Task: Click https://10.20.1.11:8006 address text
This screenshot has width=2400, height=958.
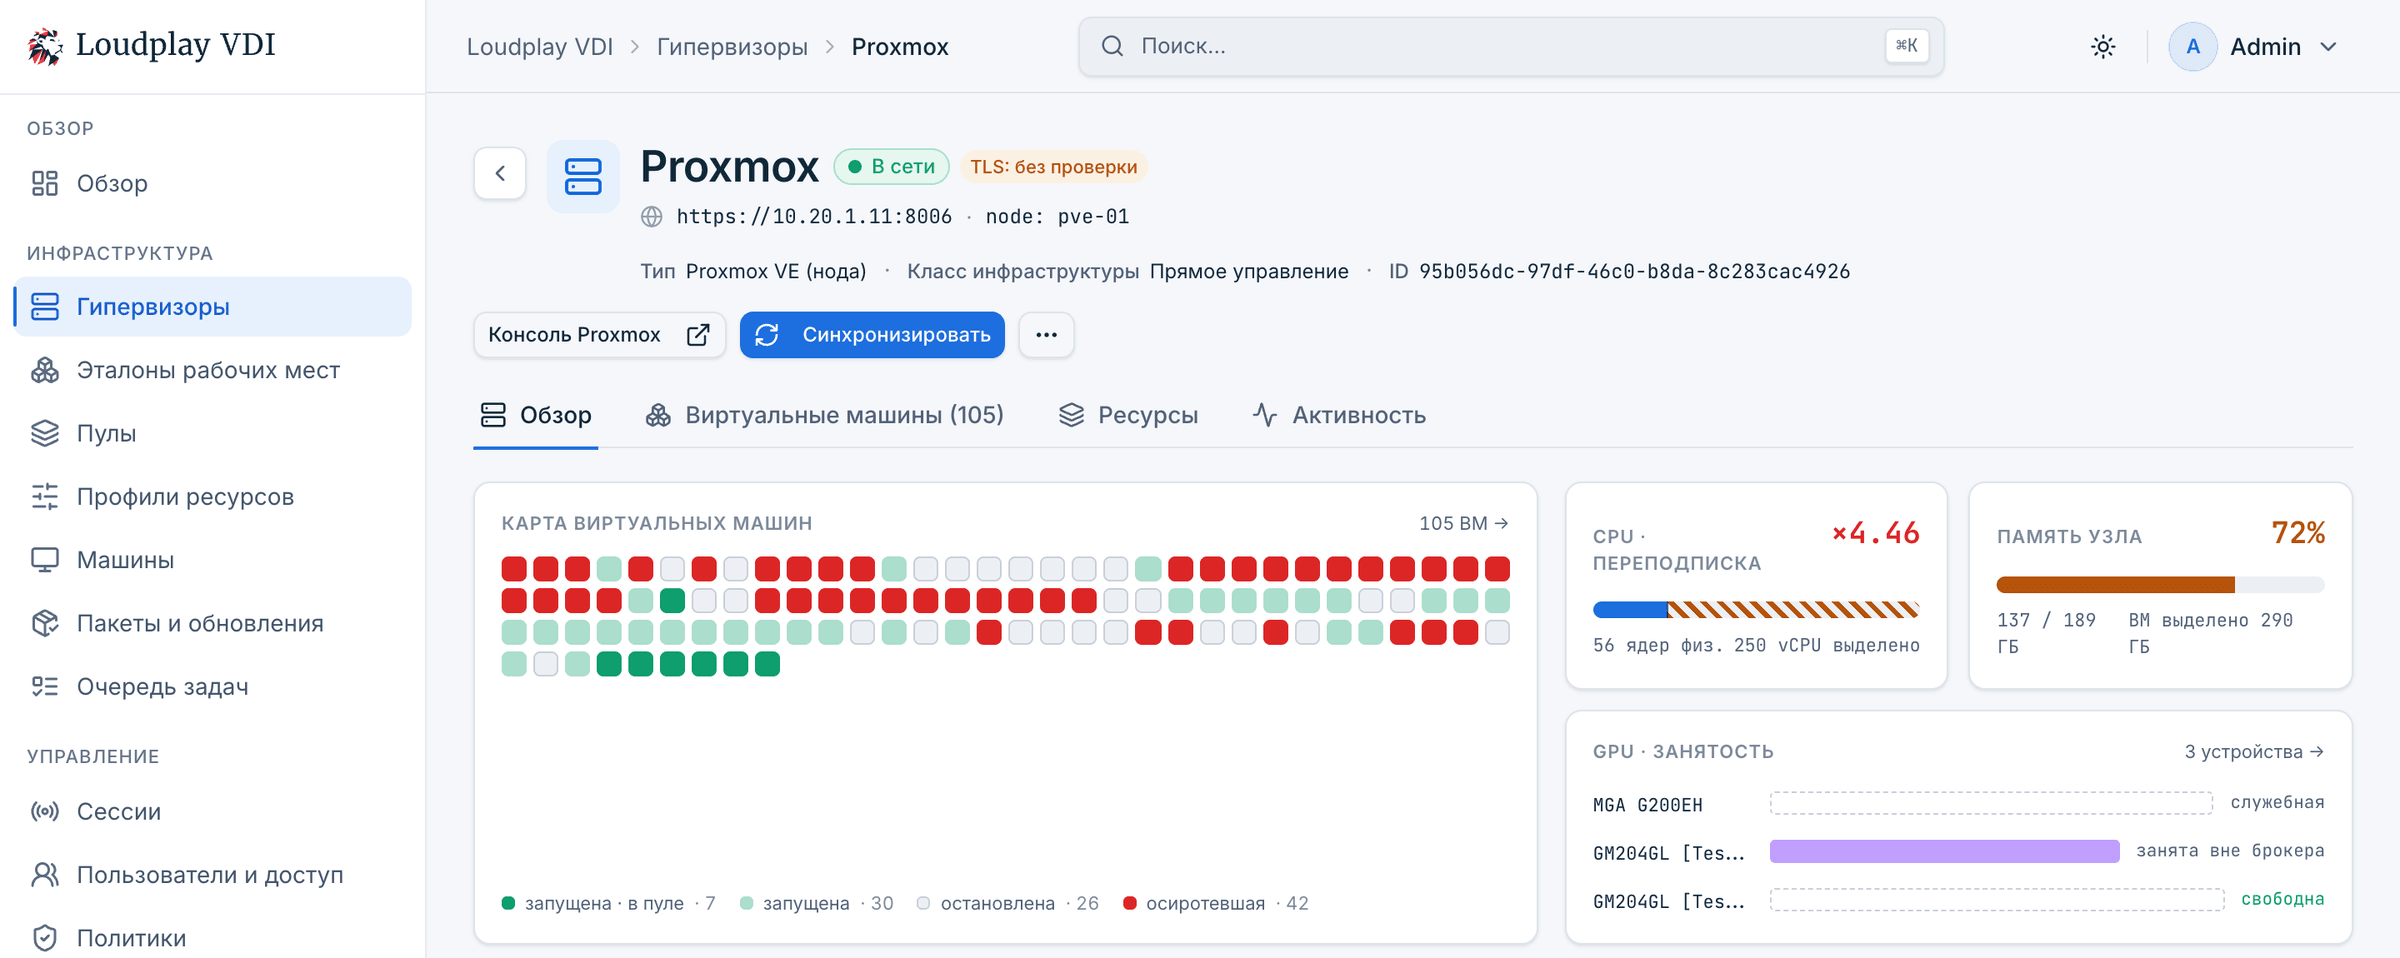Action: point(814,217)
